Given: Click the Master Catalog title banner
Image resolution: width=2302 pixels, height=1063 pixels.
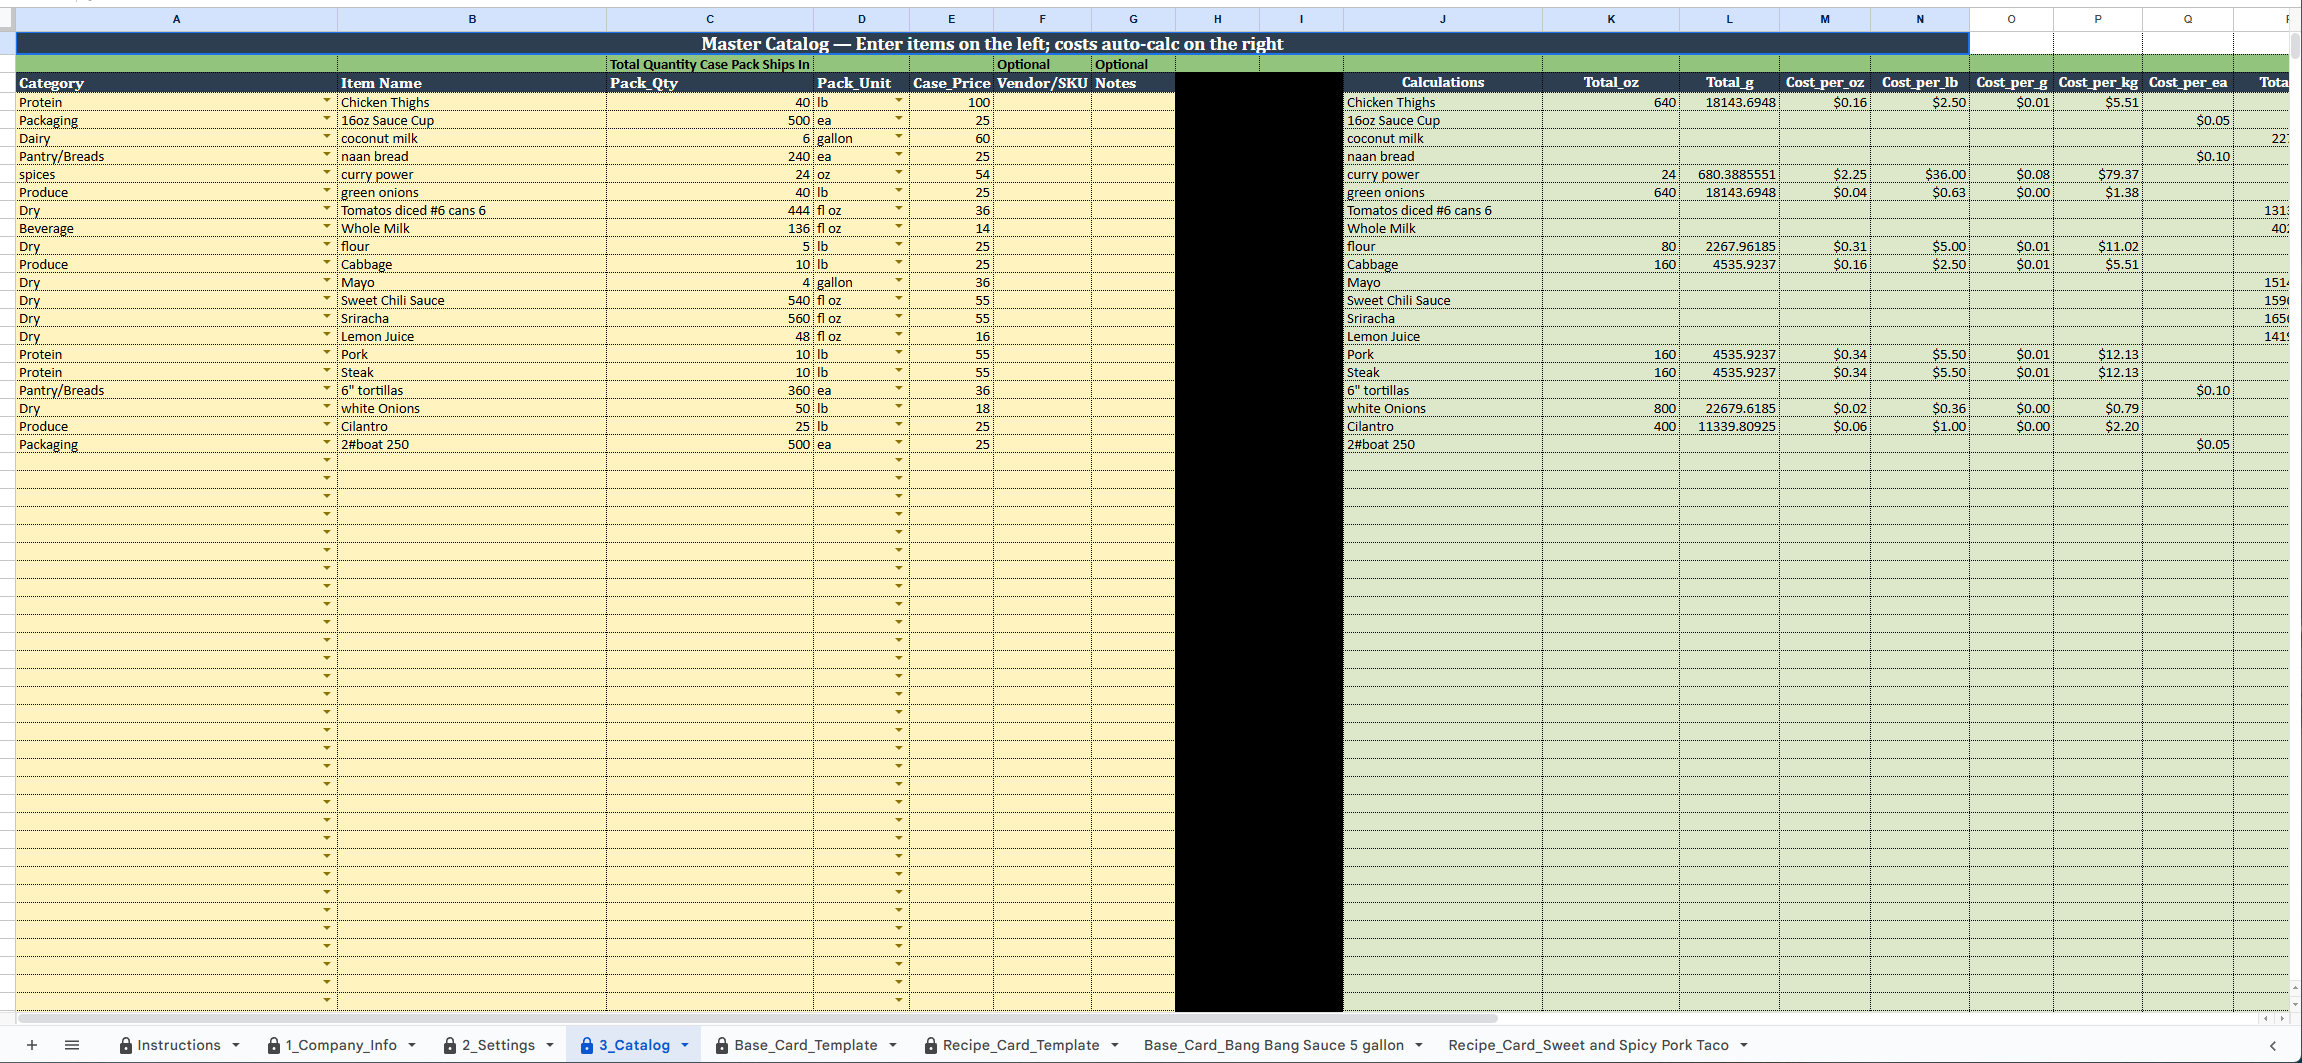Looking at the screenshot, I should pos(994,43).
